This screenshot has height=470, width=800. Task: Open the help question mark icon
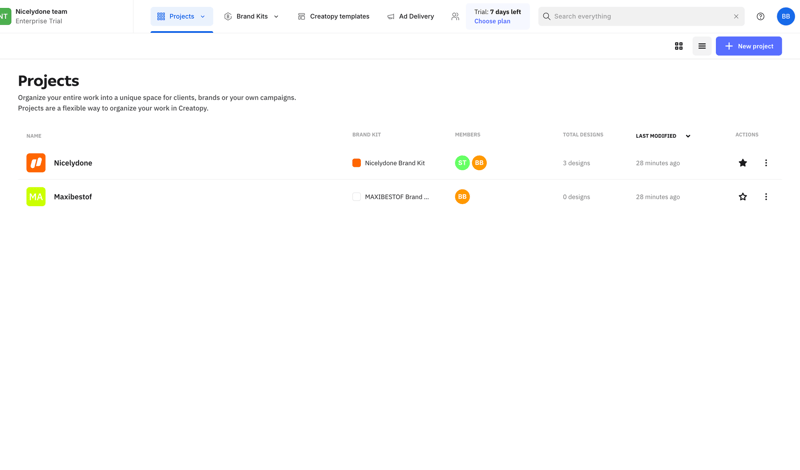(x=760, y=16)
